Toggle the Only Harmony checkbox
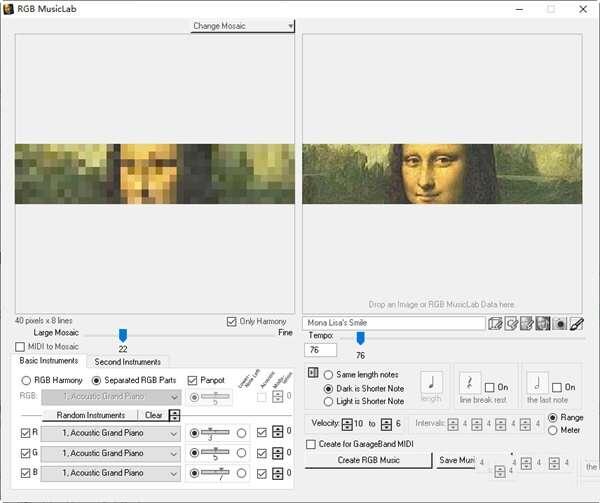Image resolution: width=600 pixels, height=503 pixels. click(233, 321)
